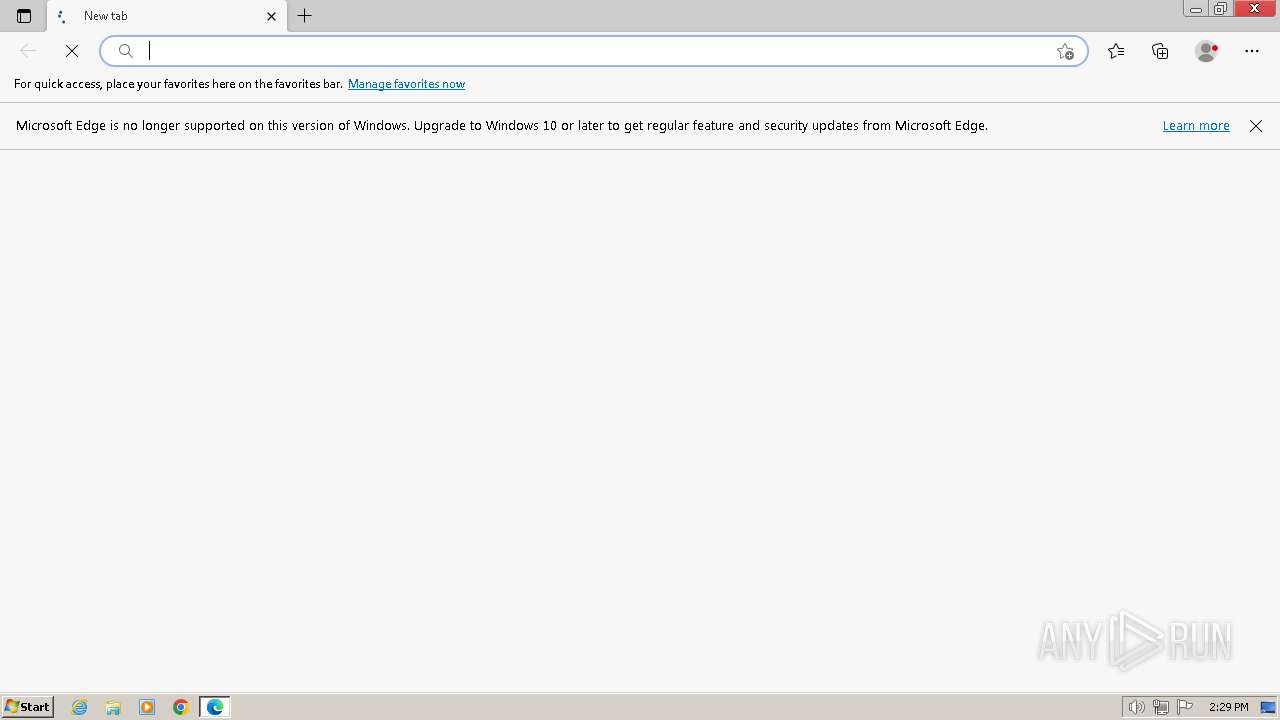The height and width of the screenshot is (720, 1280).
Task: Open the Collections panel
Action: pyautogui.click(x=1160, y=51)
